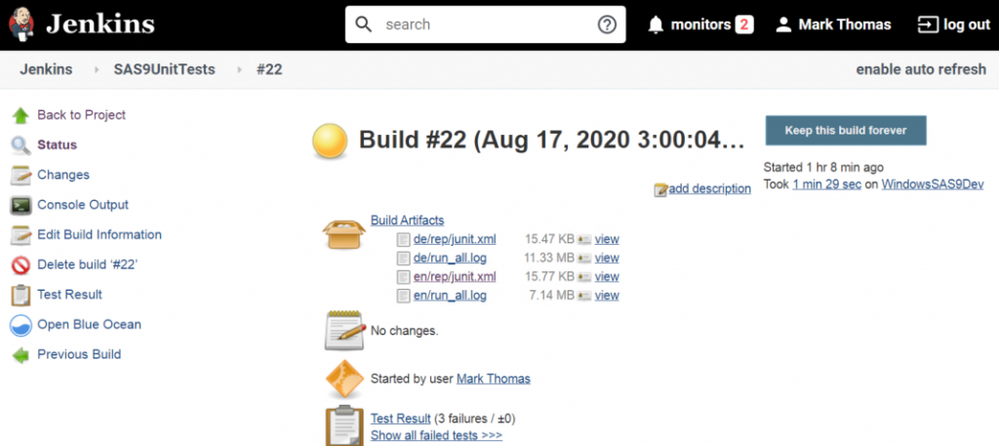Click the search help question mark icon
The image size is (999, 446).
[x=607, y=25]
